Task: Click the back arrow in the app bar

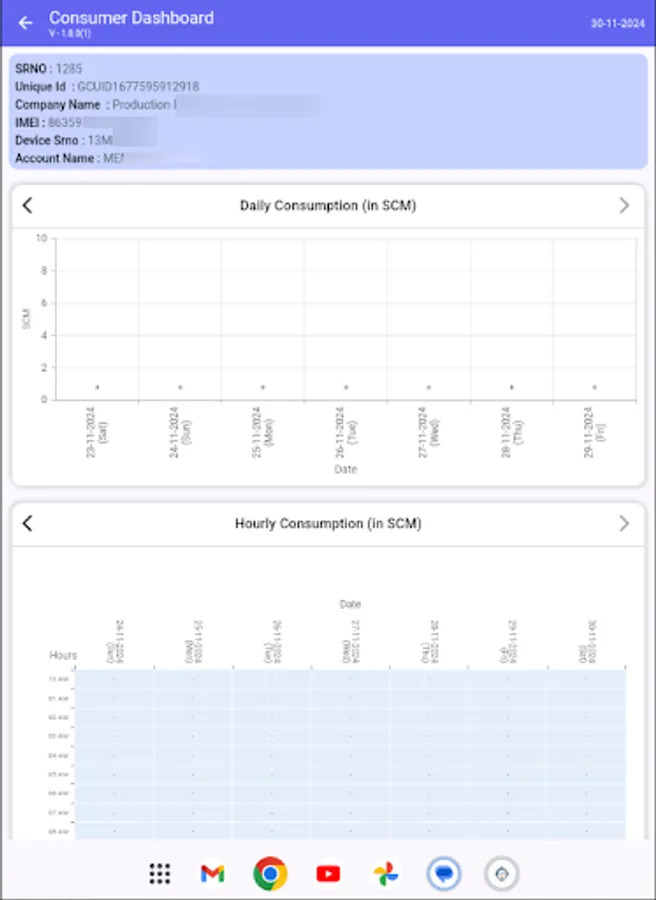Action: (24, 22)
